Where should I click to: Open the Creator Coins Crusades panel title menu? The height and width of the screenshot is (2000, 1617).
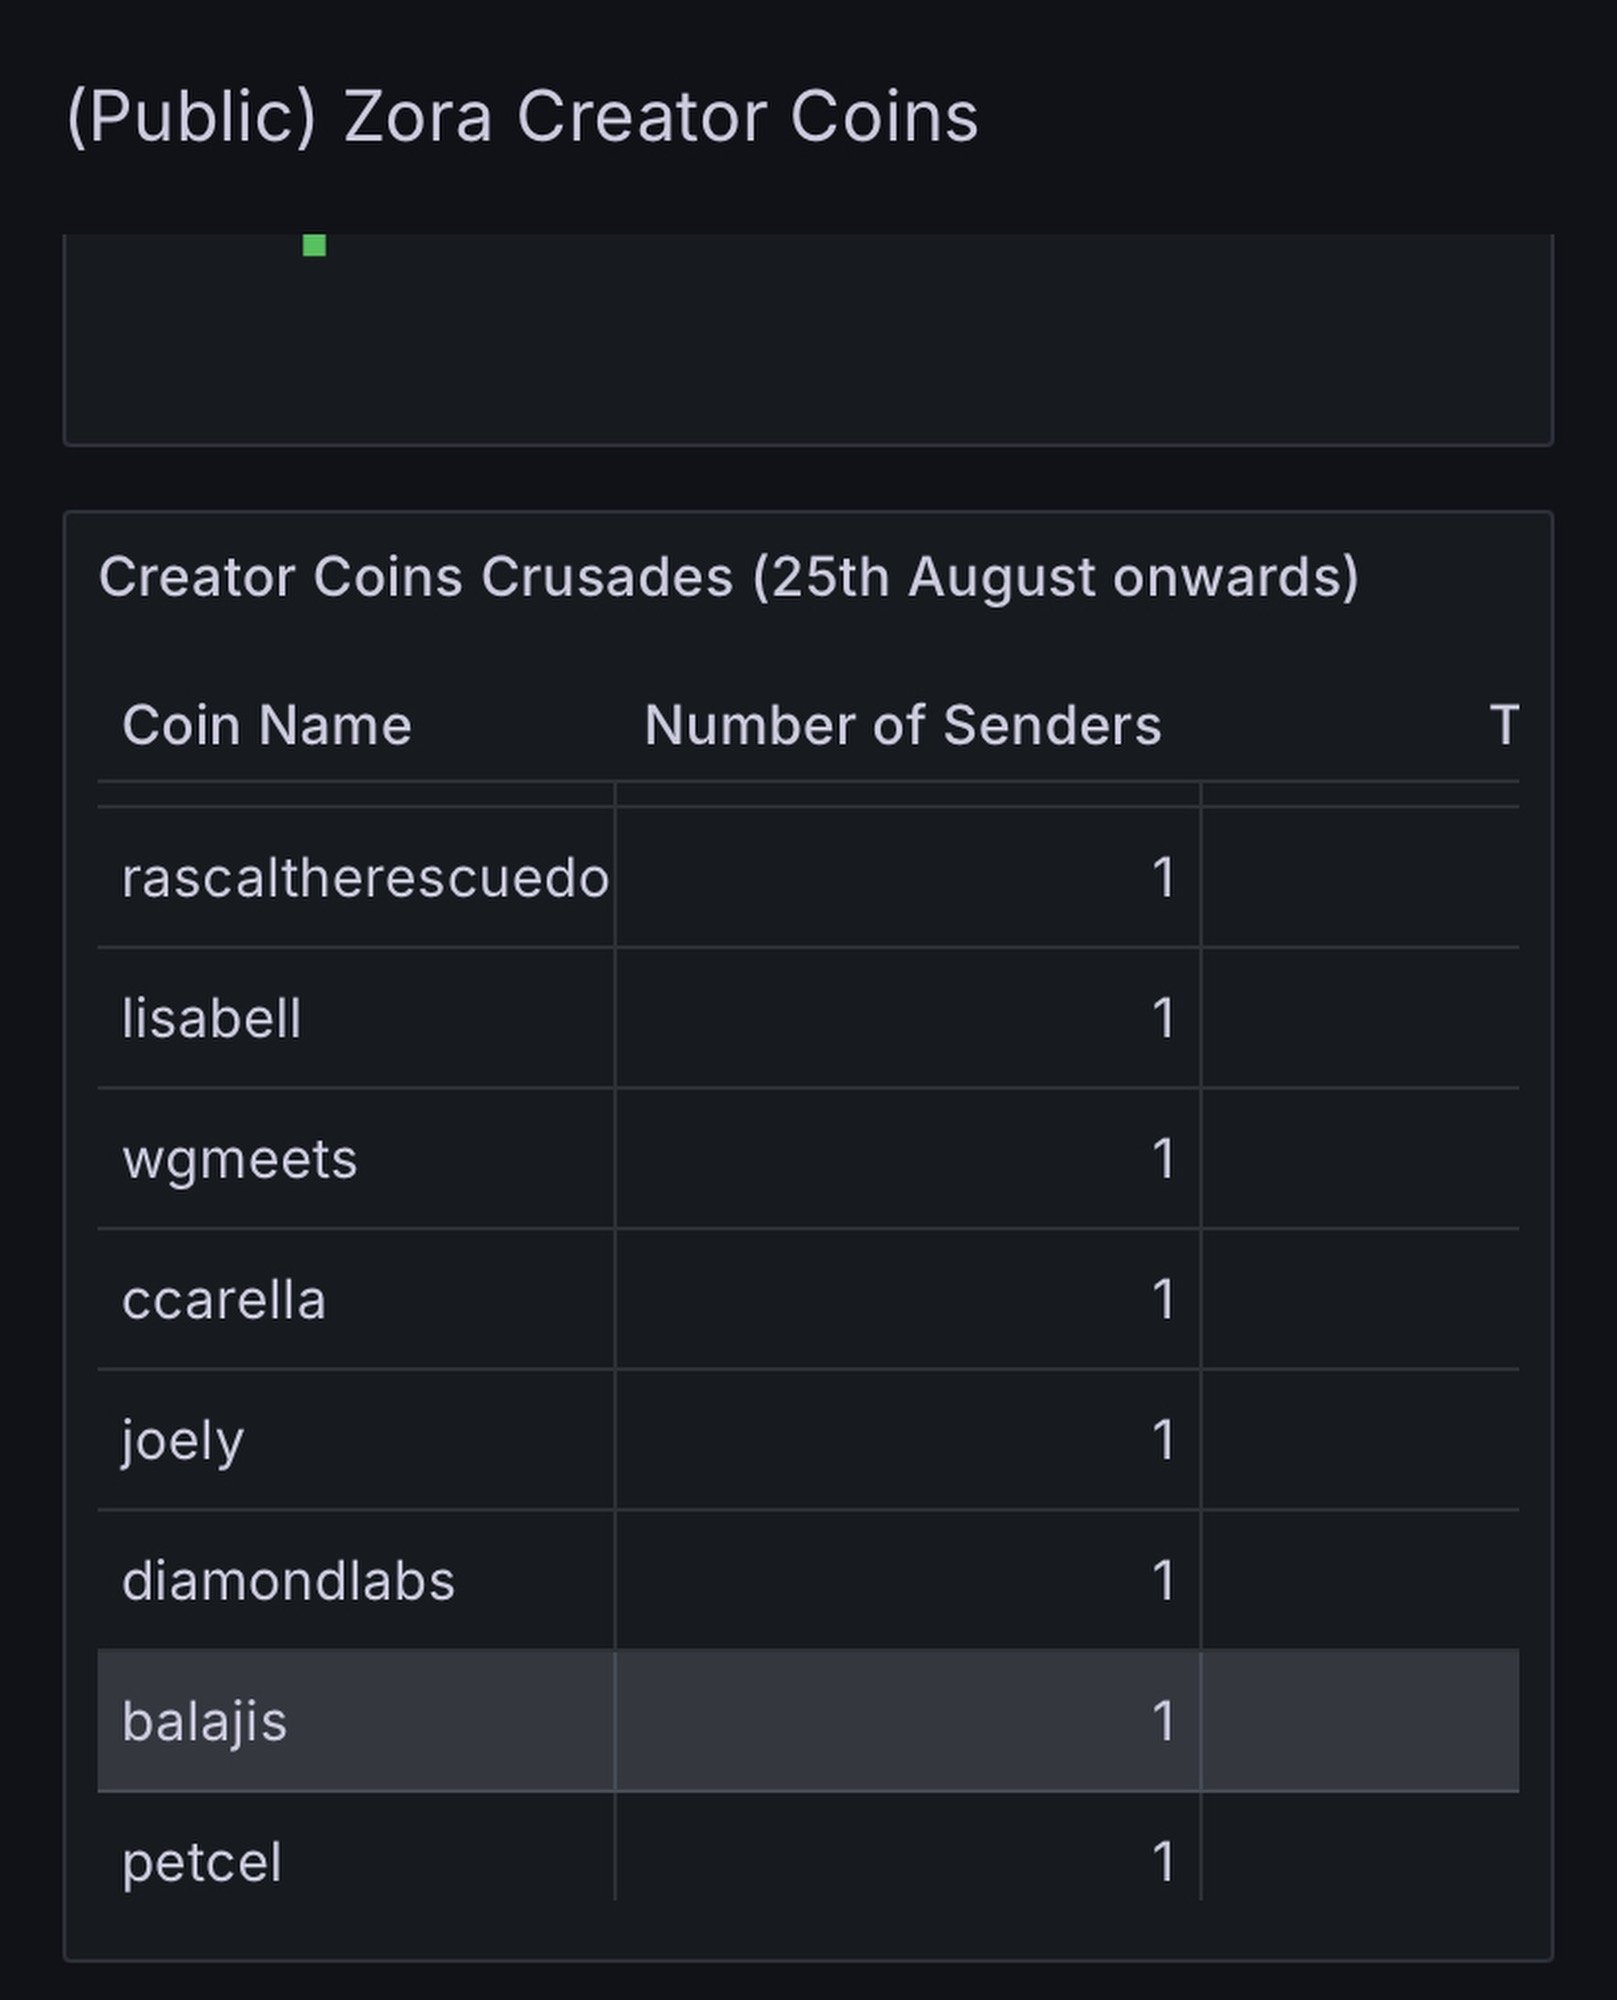coord(728,577)
